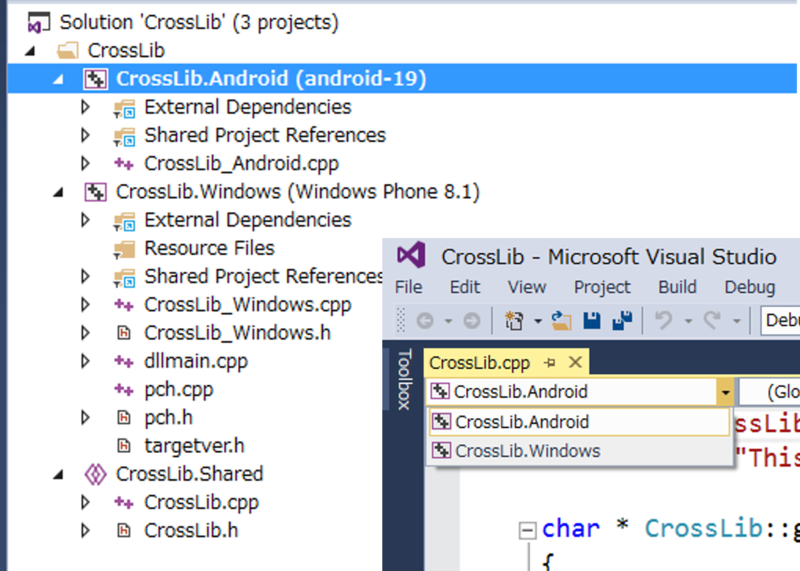Expand Shared Project References under CrossLib.Android
Viewport: 800px width, 571px height.
[x=85, y=135]
